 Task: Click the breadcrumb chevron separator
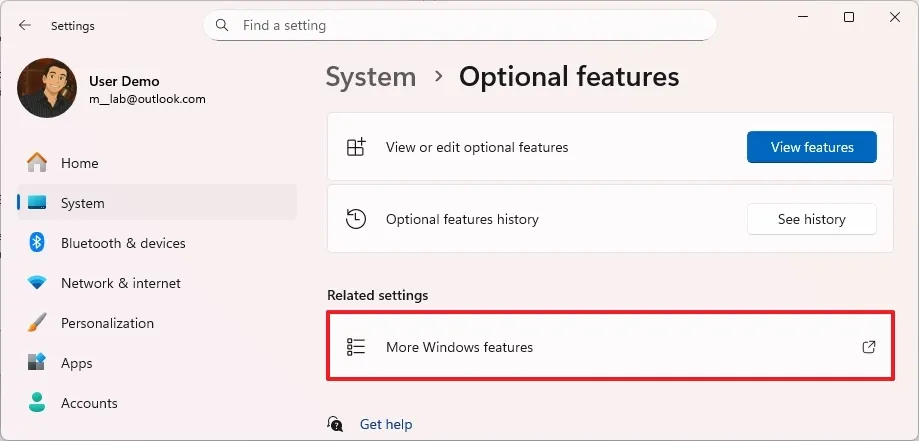point(438,76)
